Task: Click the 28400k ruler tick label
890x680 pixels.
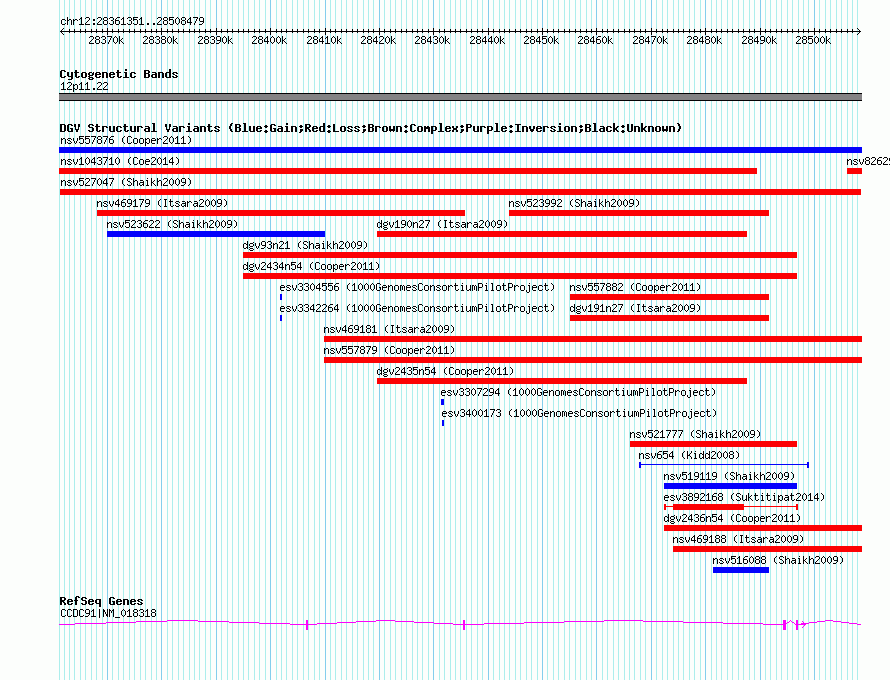Action: tap(269, 40)
